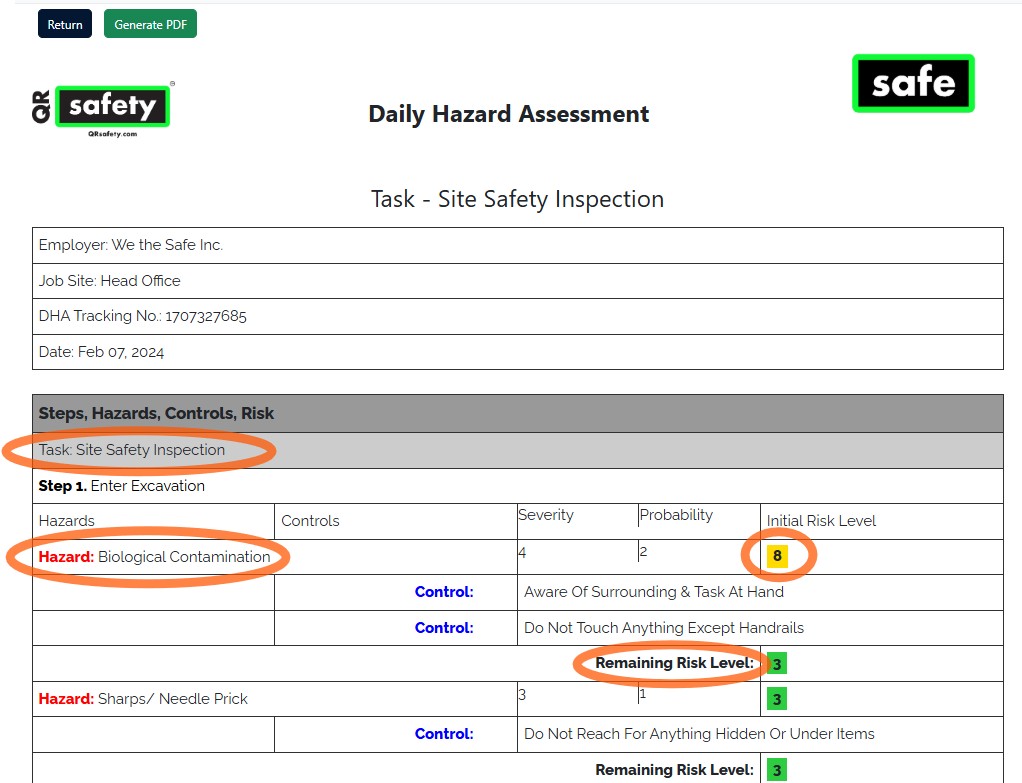Click the green Safe logo badge

(913, 83)
